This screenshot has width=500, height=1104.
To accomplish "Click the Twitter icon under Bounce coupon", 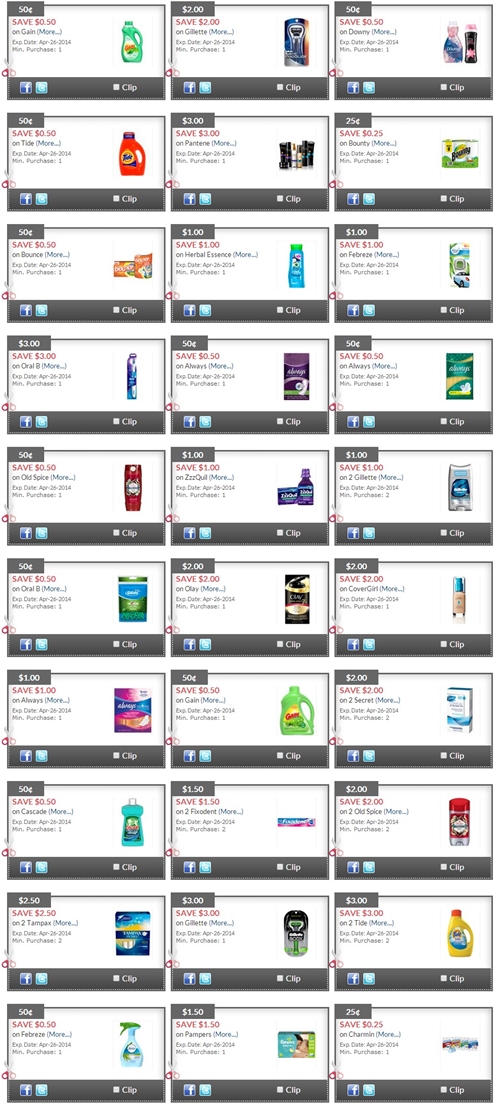I will tap(42, 310).
